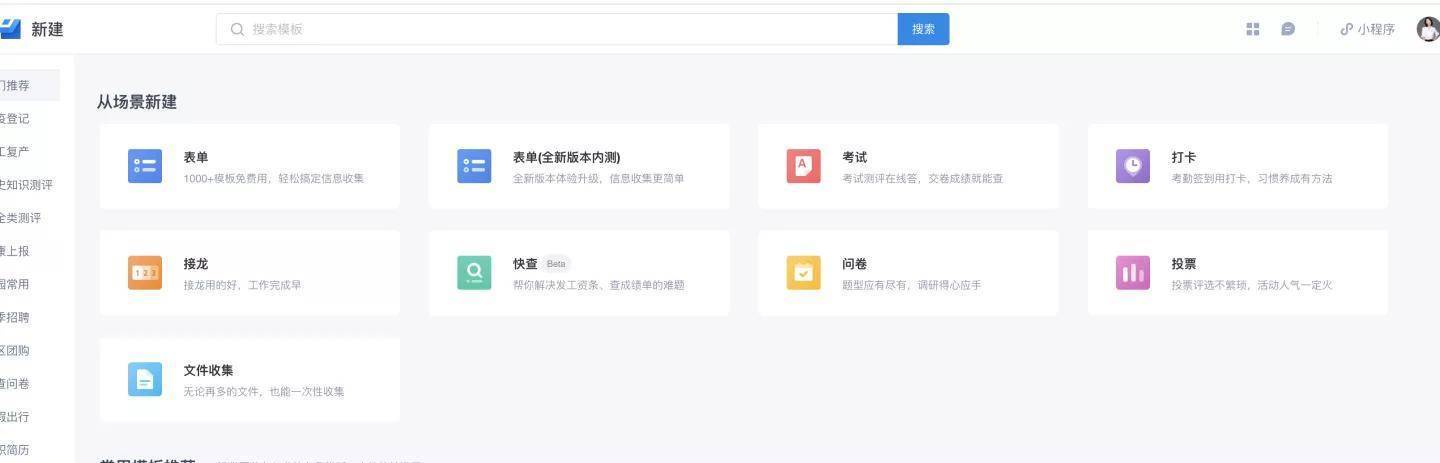Click the blue 表单 form icon

point(145,166)
